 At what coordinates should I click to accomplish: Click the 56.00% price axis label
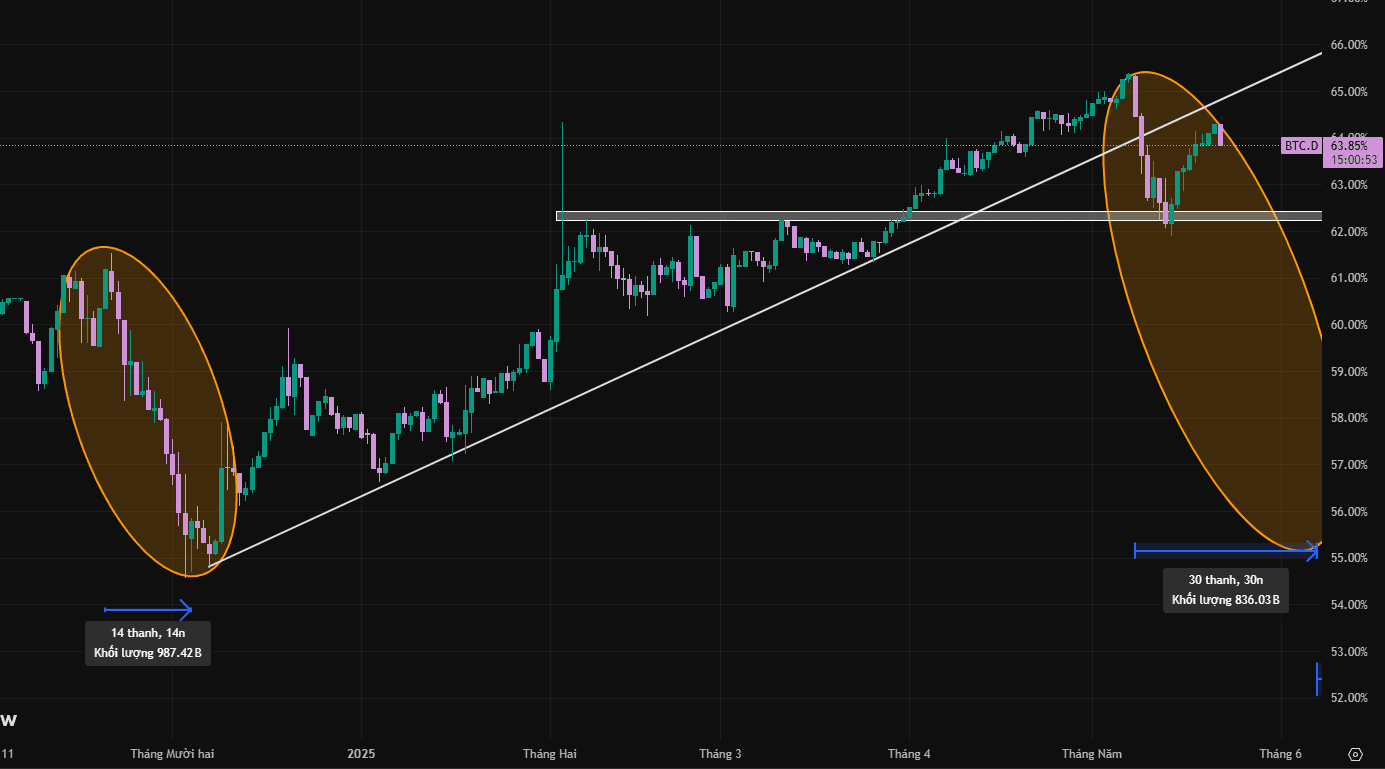click(1349, 512)
